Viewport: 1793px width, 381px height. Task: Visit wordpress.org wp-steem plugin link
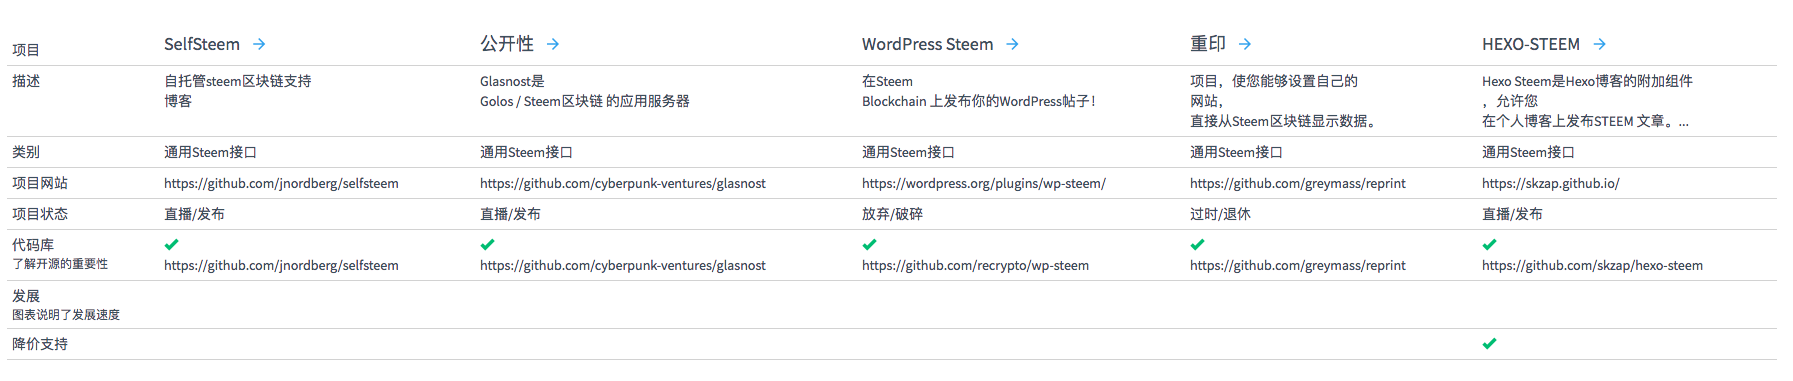[x=984, y=184]
